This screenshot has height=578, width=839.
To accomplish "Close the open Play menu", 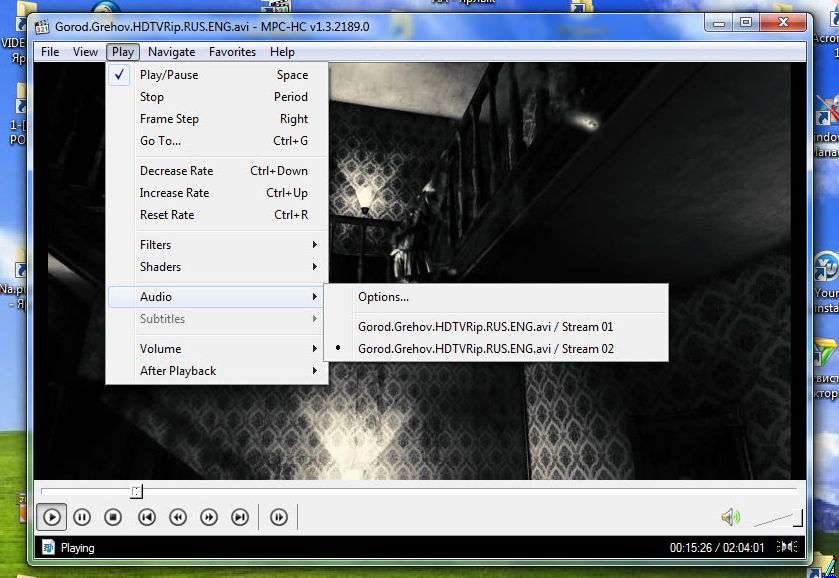I will point(123,52).
